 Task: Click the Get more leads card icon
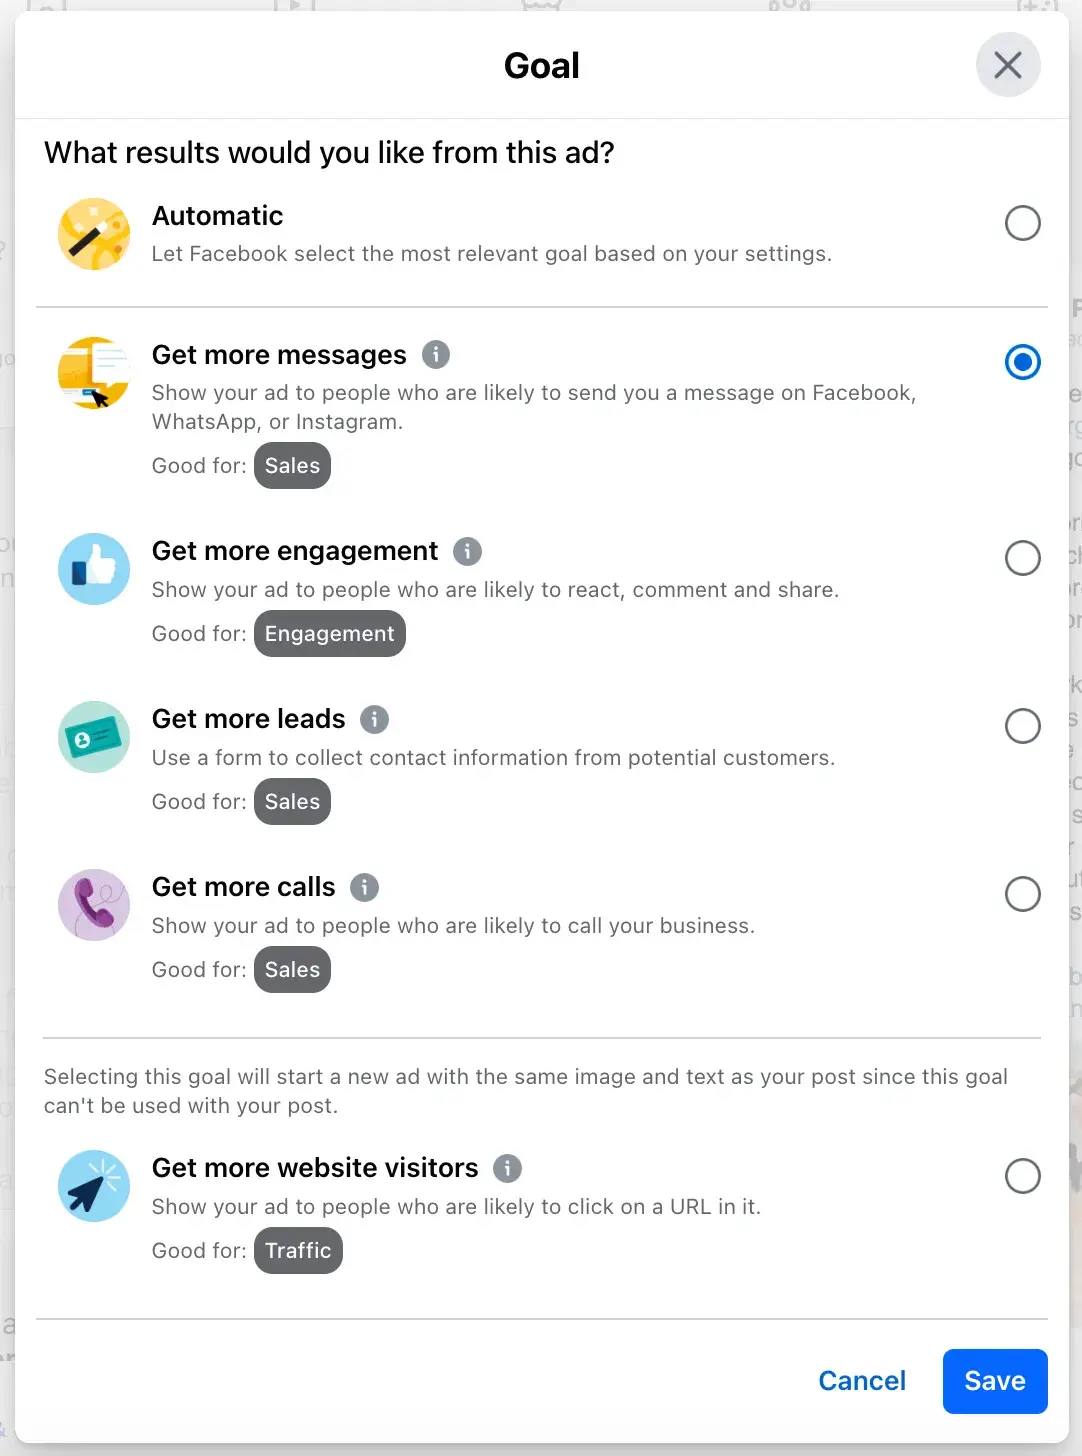[94, 737]
